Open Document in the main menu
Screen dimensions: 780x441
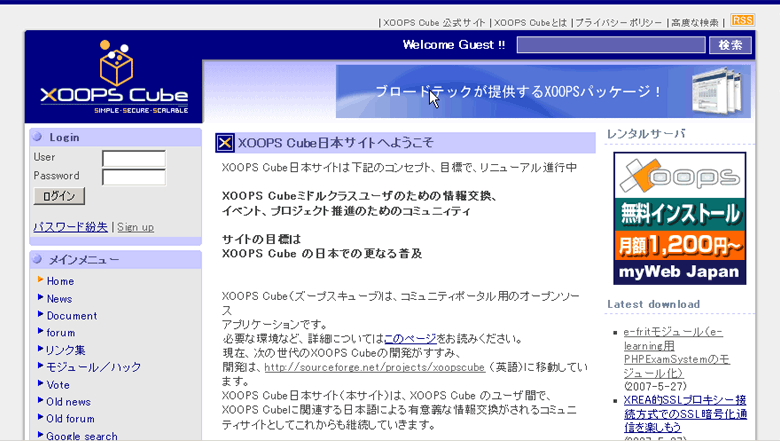72,316
